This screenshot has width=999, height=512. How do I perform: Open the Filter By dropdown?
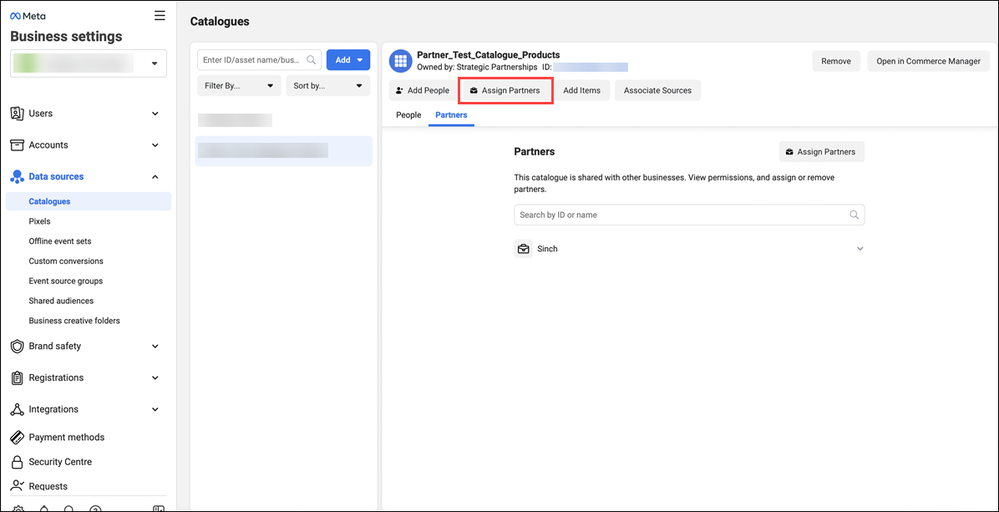[239, 85]
